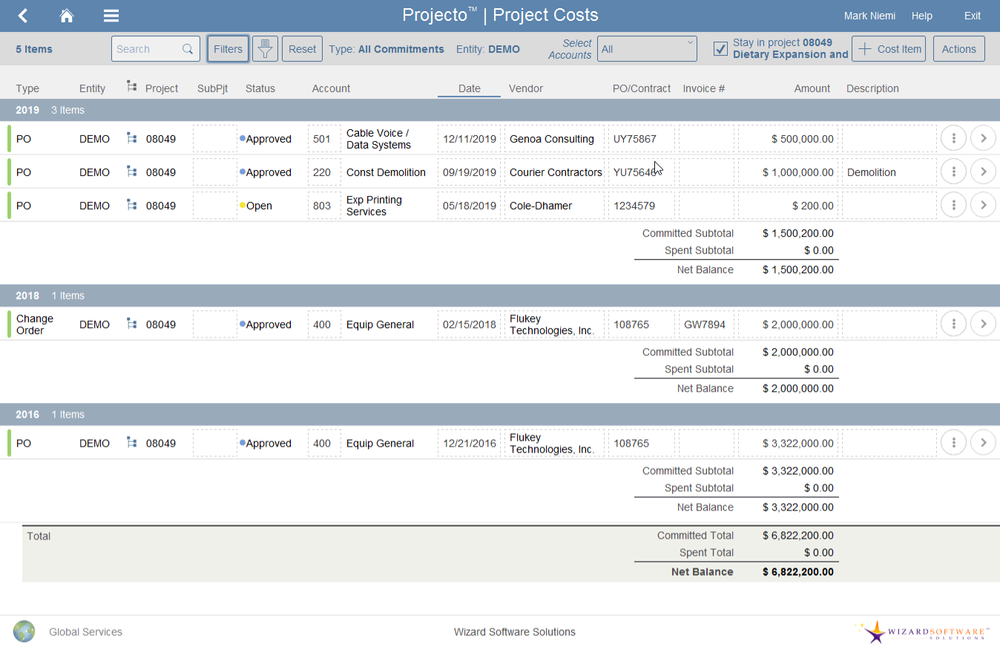Image resolution: width=1000 pixels, height=647 pixels.
Task: Expand the Courier Contractors row with the right chevron
Action: [983, 172]
